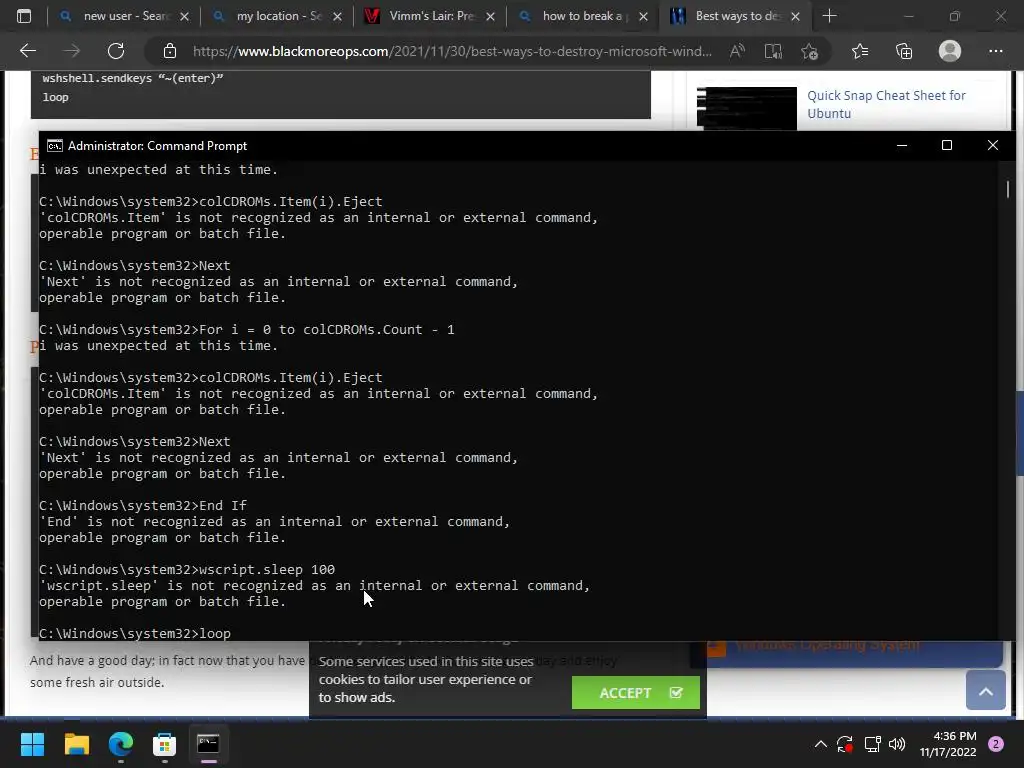Screen dimensions: 1024x768
Task: View site information lock icon
Action: (x=170, y=51)
